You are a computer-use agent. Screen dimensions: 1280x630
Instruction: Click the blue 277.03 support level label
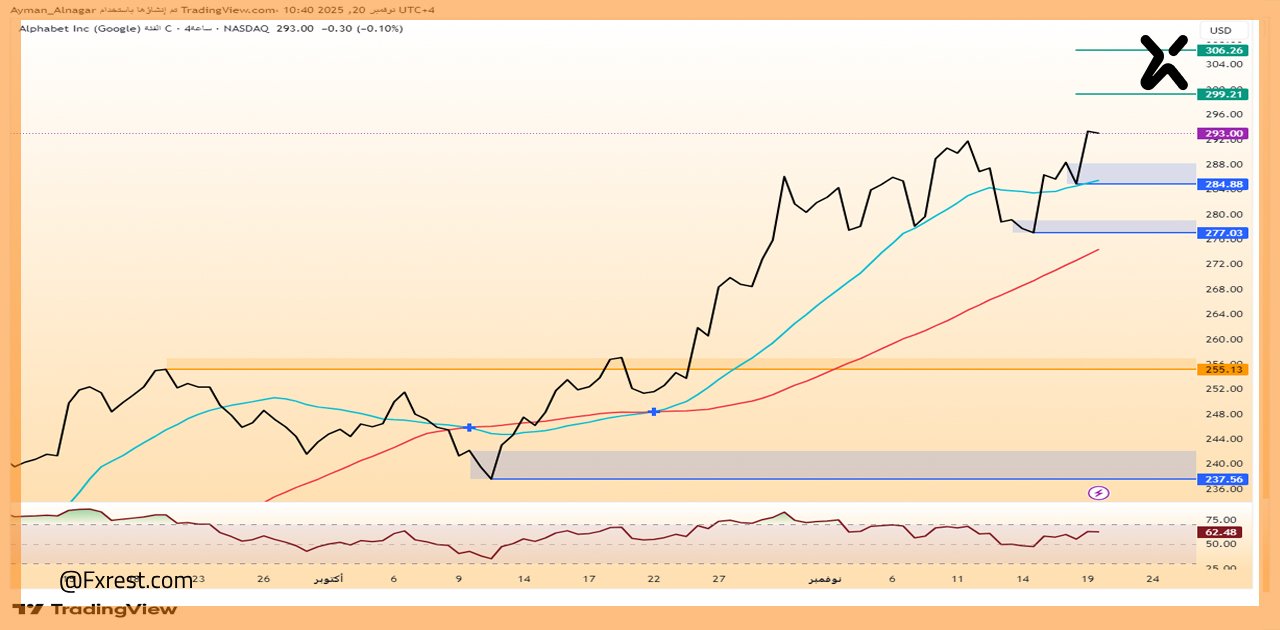(x=1224, y=233)
